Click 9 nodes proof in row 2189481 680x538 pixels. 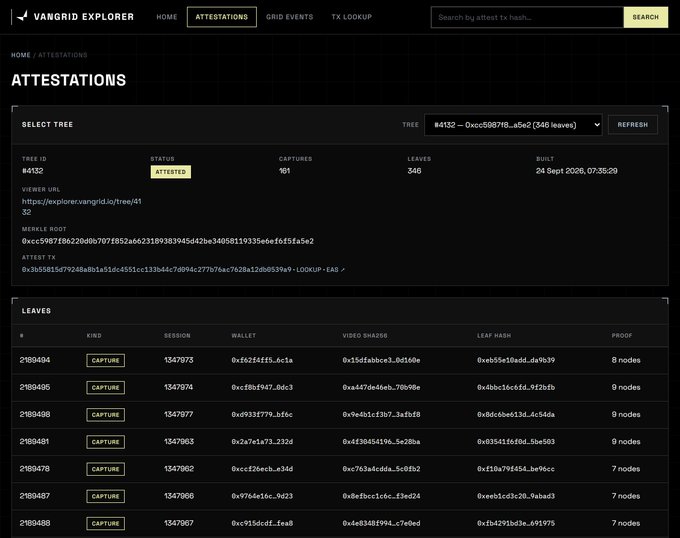[626, 441]
